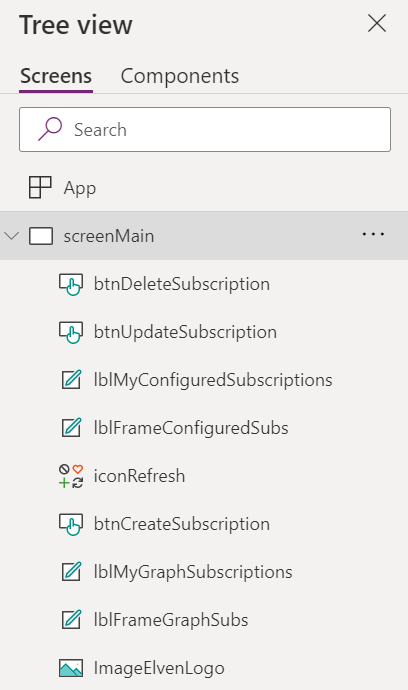Click the label icon beside lblFrameConfiguredSubs

click(71, 428)
